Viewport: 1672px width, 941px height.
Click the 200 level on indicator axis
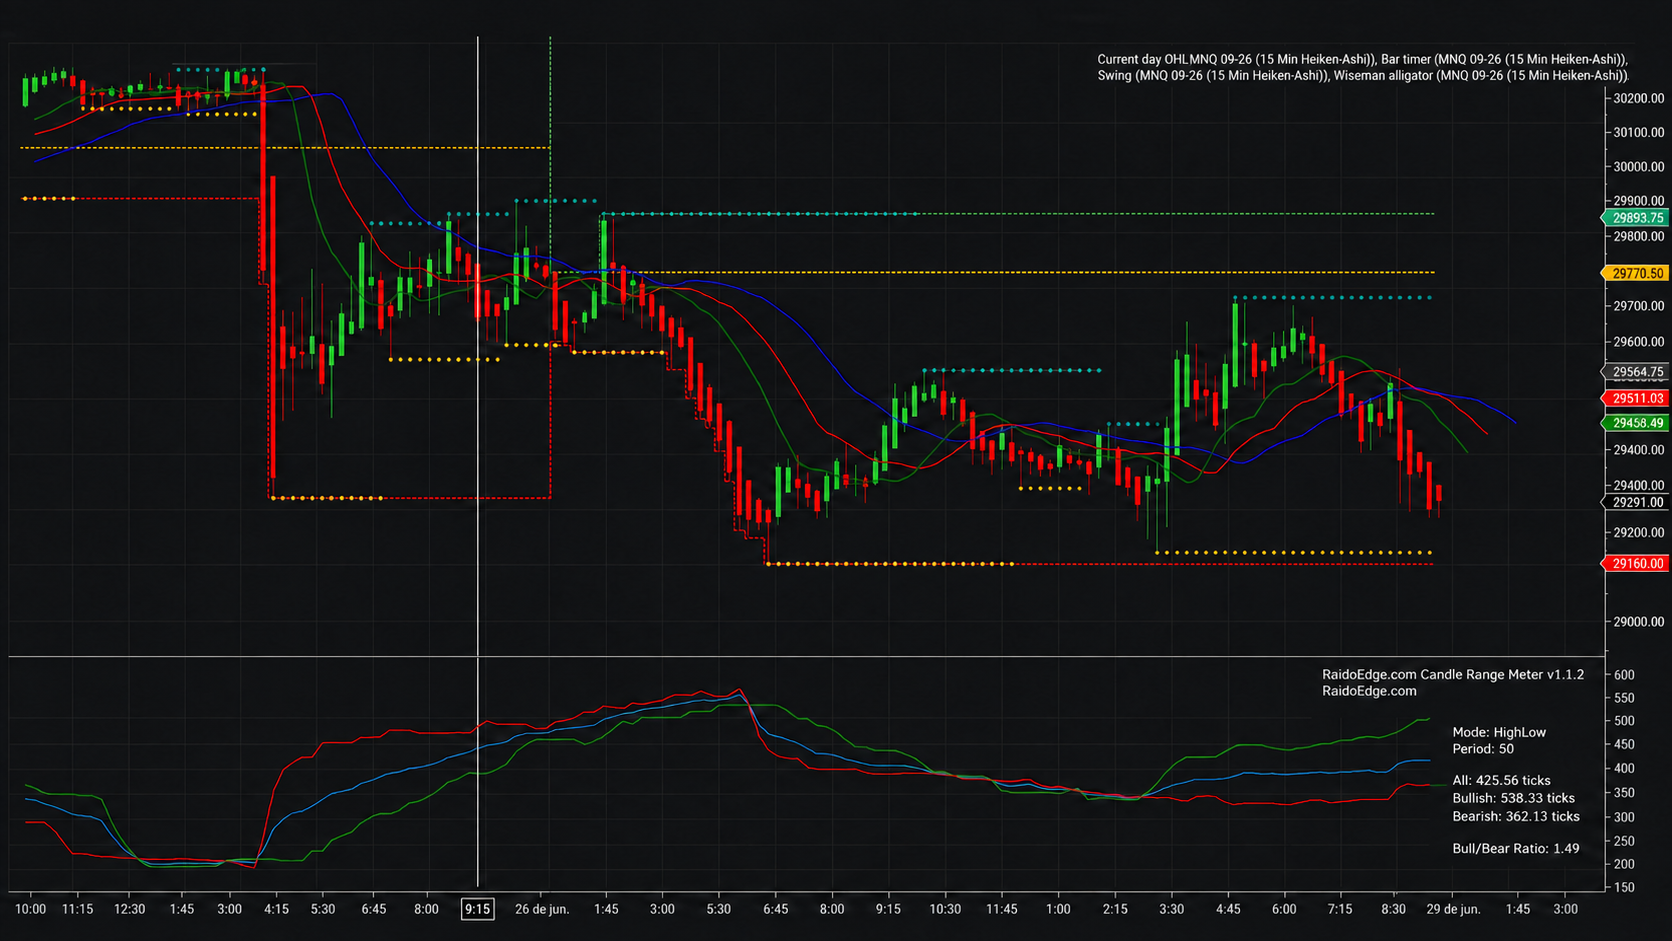point(1624,864)
